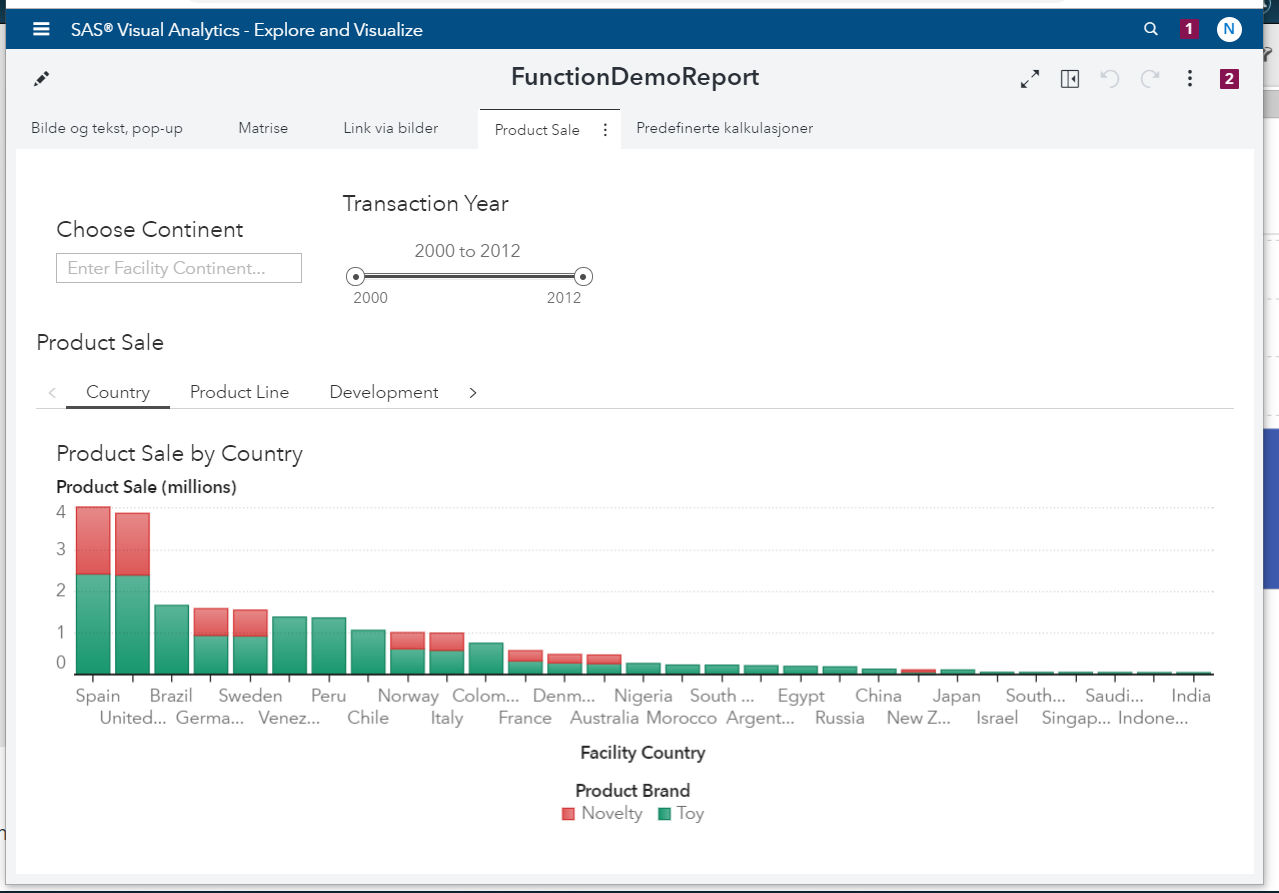Image resolution: width=1279 pixels, height=893 pixels.
Task: Open the application side menu (hamburger icon)
Action: tap(40, 29)
